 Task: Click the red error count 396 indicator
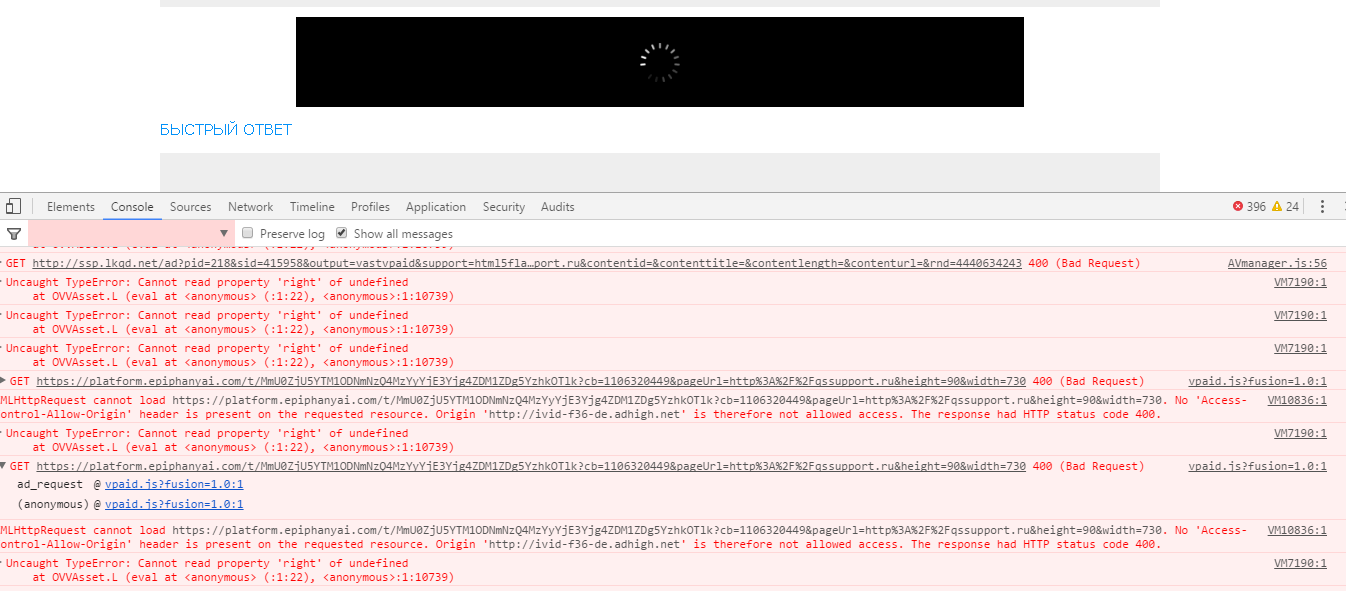(x=1249, y=207)
